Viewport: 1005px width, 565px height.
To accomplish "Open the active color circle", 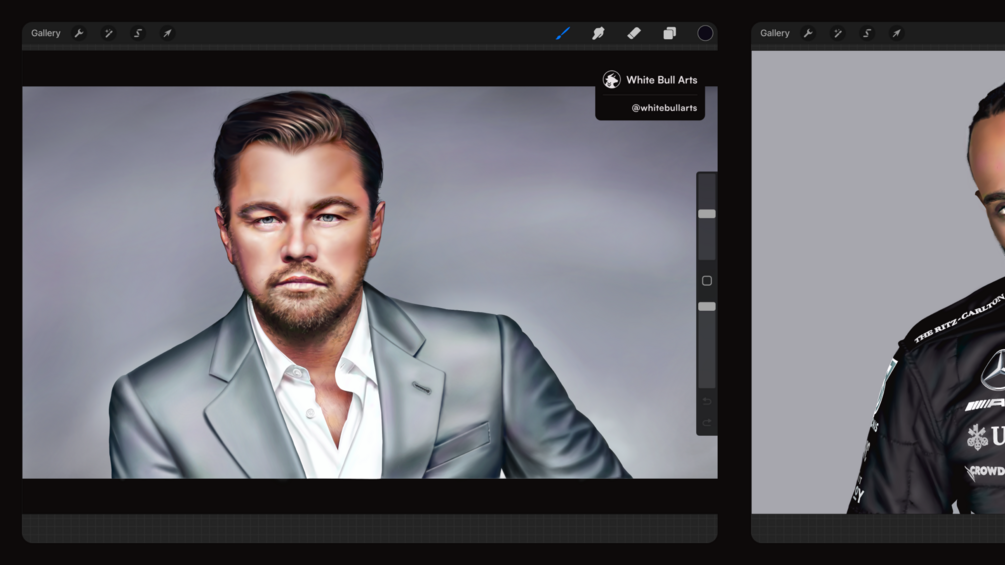I will [705, 33].
